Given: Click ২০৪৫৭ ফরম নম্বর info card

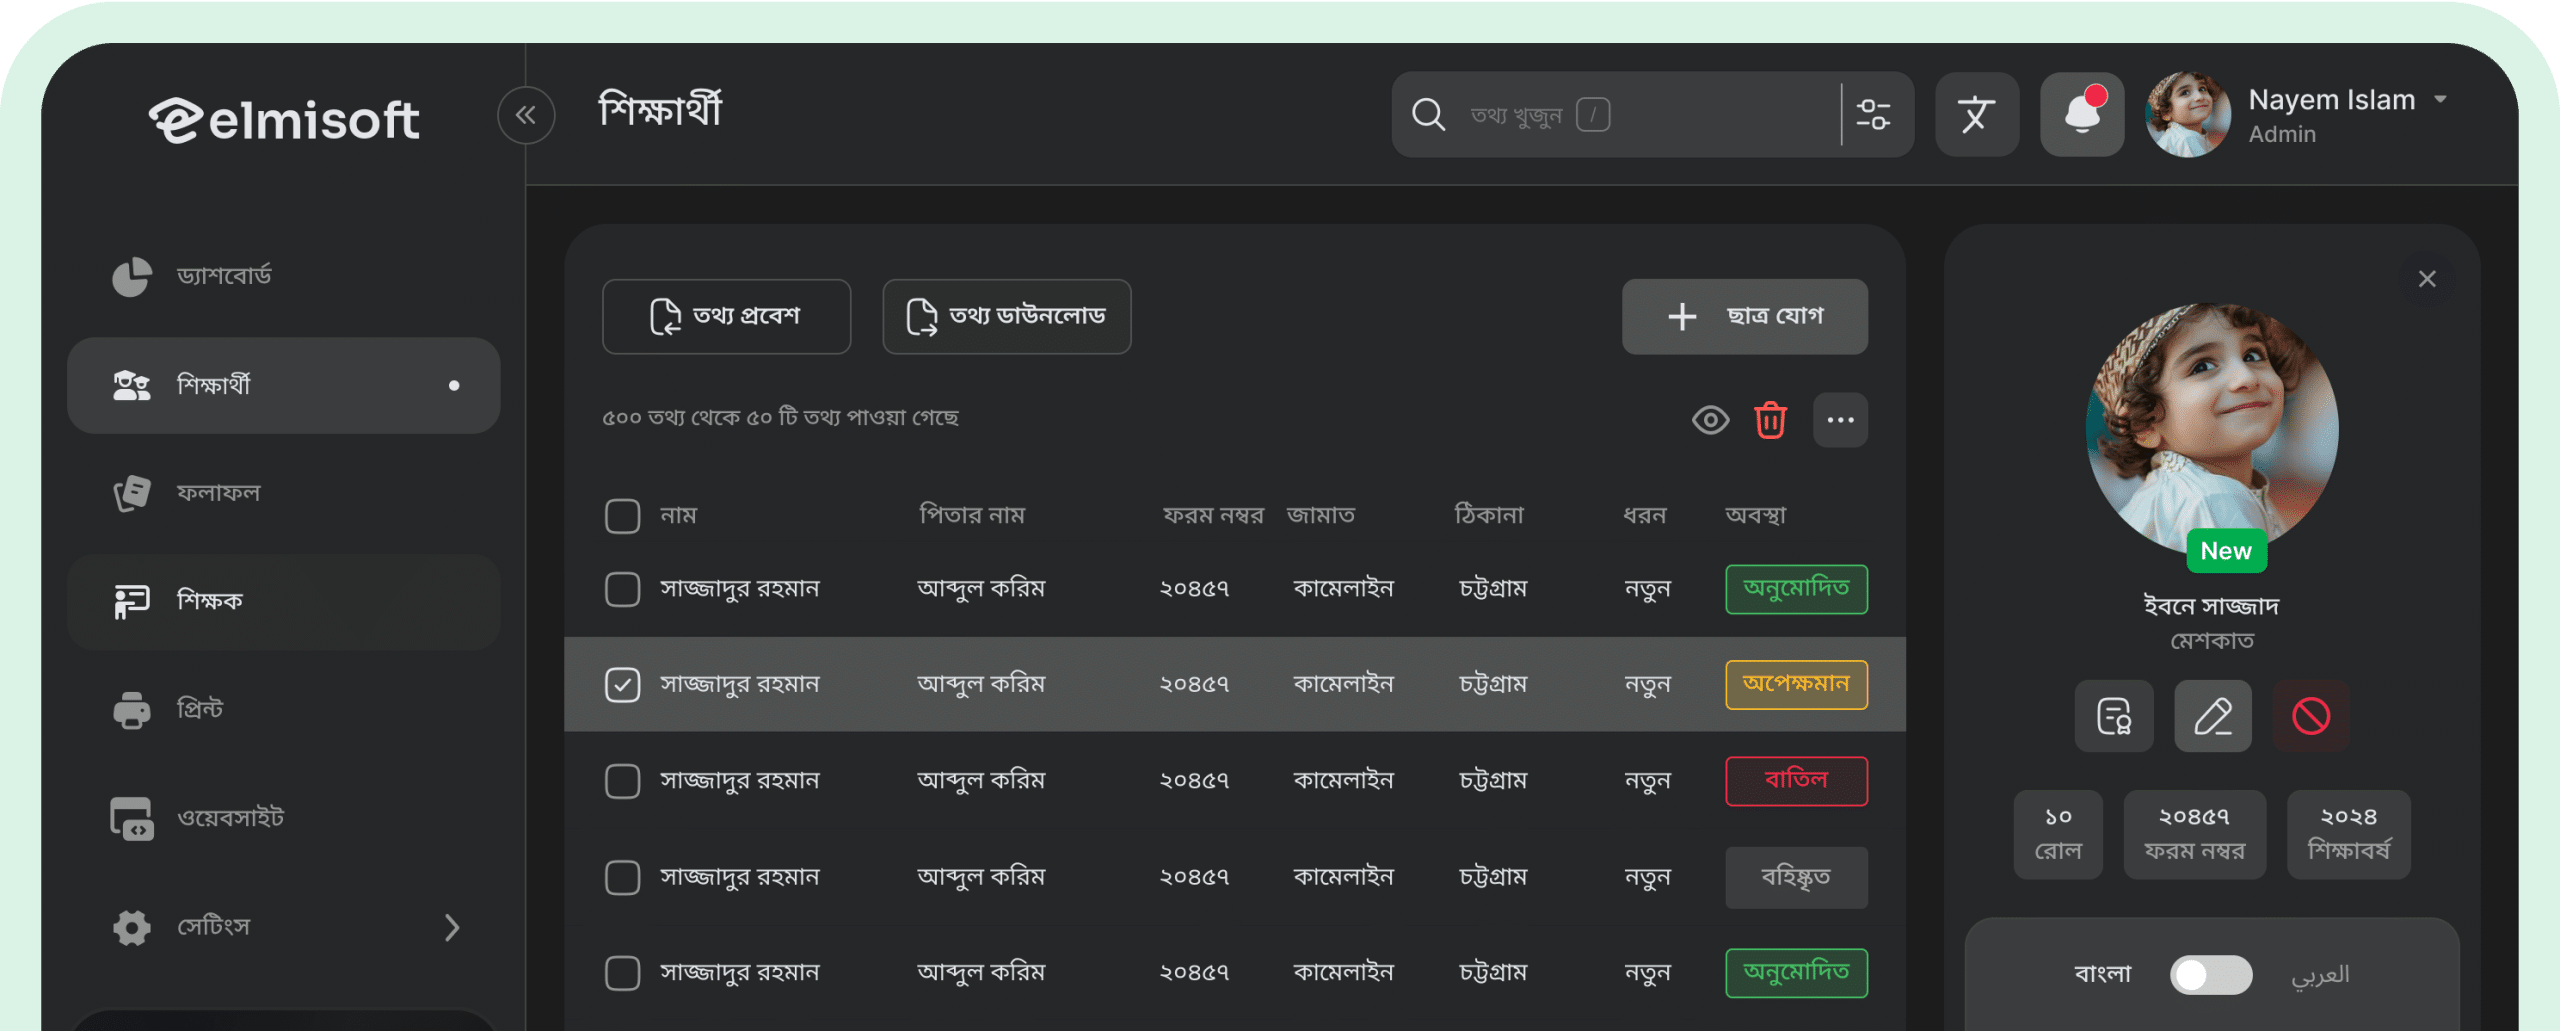Looking at the screenshot, I should click(x=2194, y=834).
